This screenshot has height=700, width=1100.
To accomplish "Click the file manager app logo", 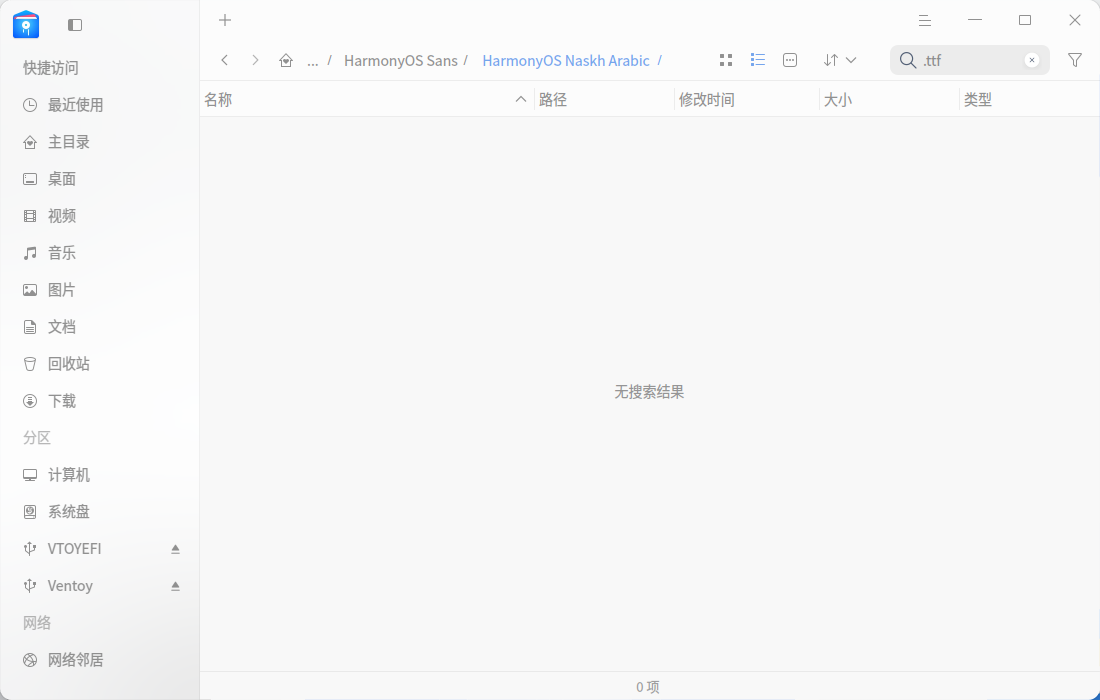I will pos(26,25).
